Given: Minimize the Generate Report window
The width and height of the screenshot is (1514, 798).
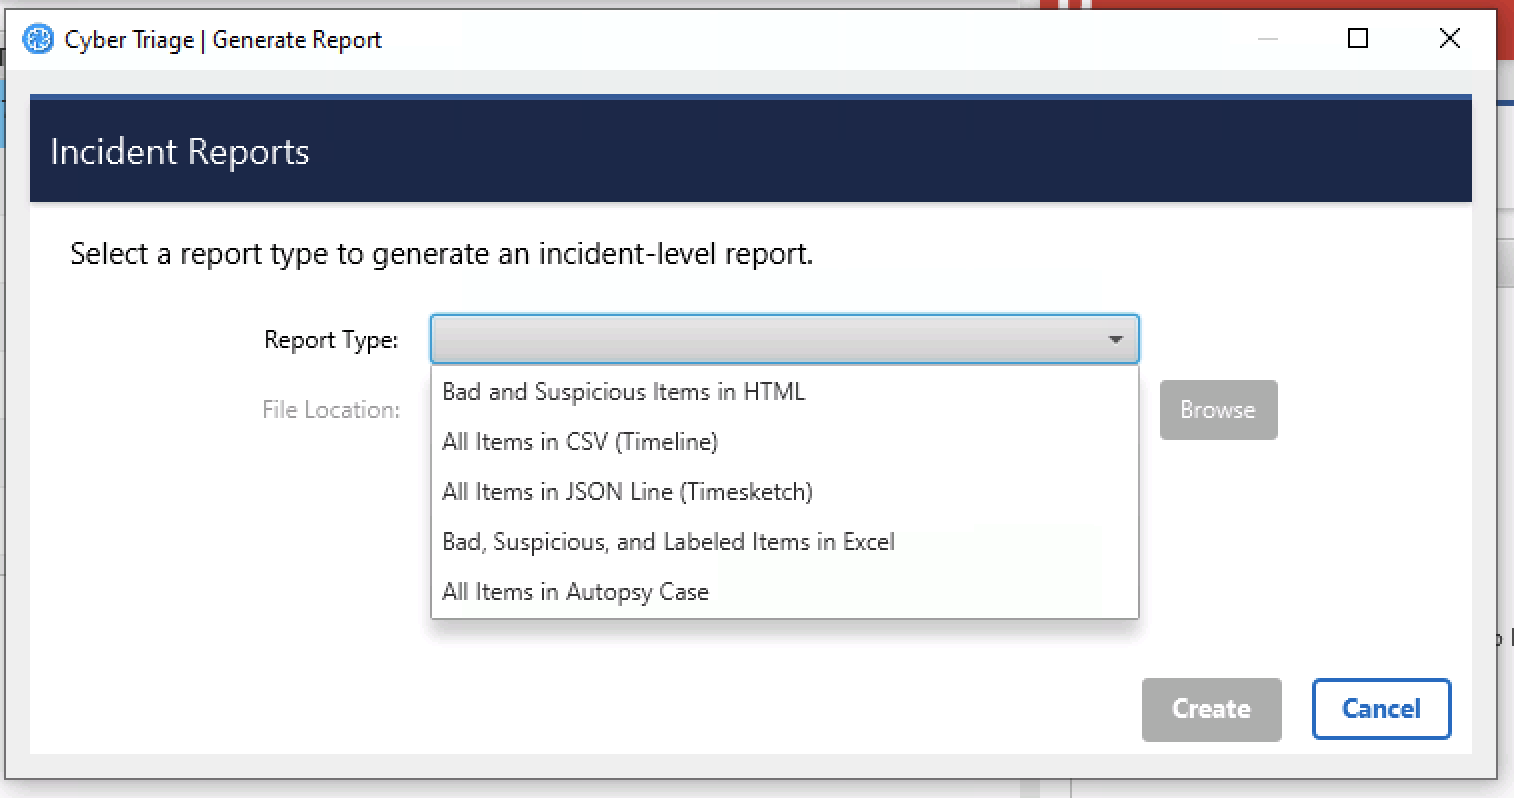Looking at the screenshot, I should pos(1268,39).
